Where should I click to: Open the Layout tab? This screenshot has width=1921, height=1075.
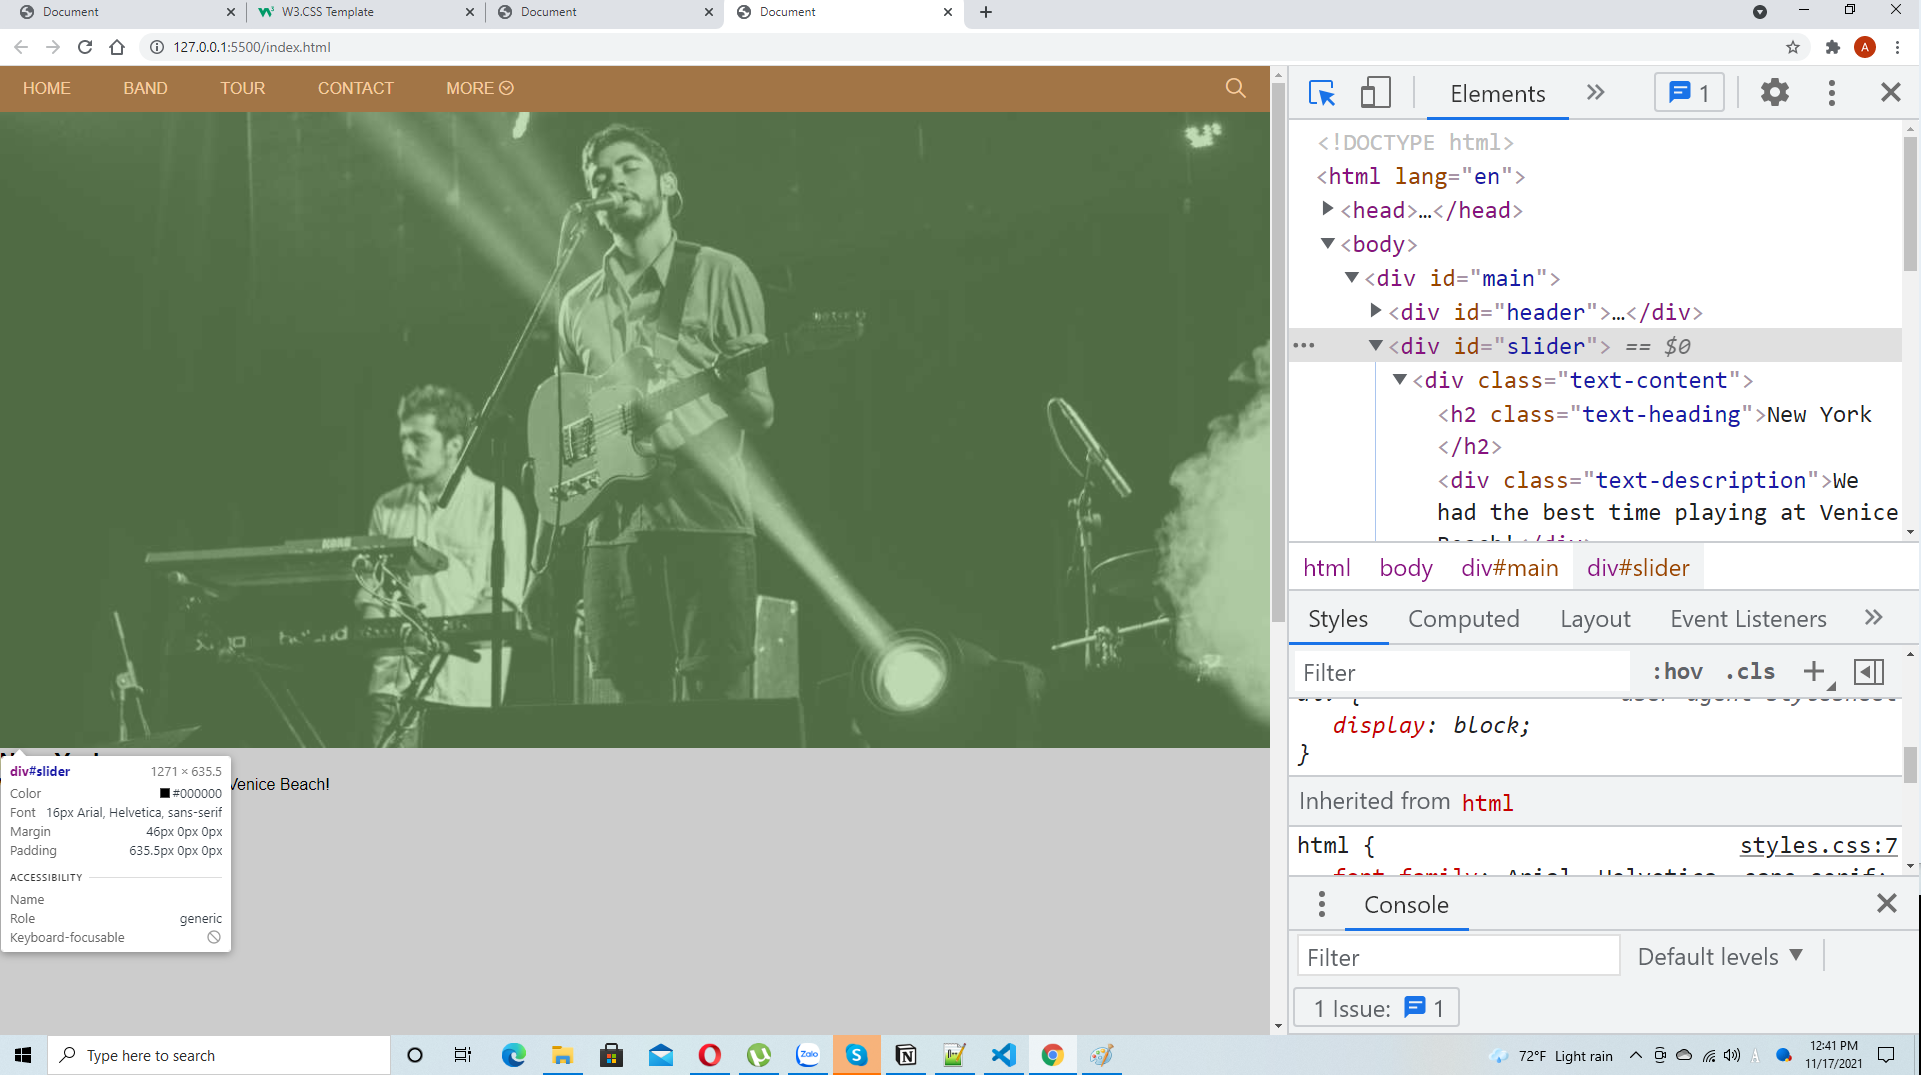1595,619
